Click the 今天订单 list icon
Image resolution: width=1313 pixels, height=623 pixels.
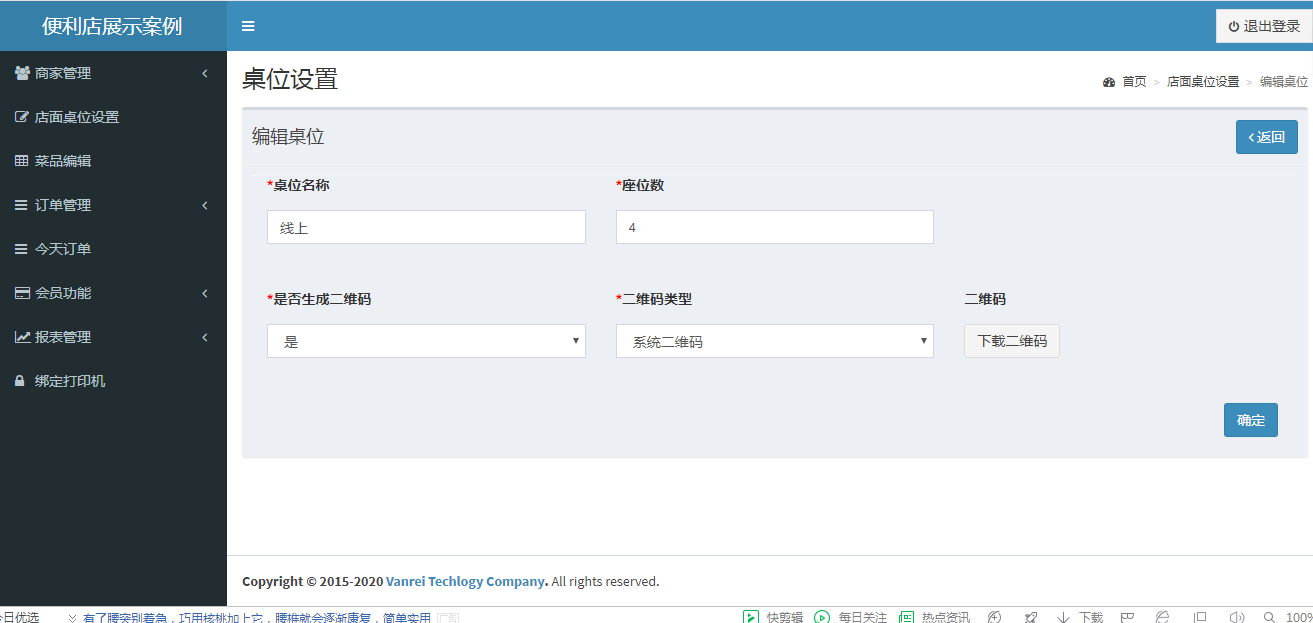22,249
